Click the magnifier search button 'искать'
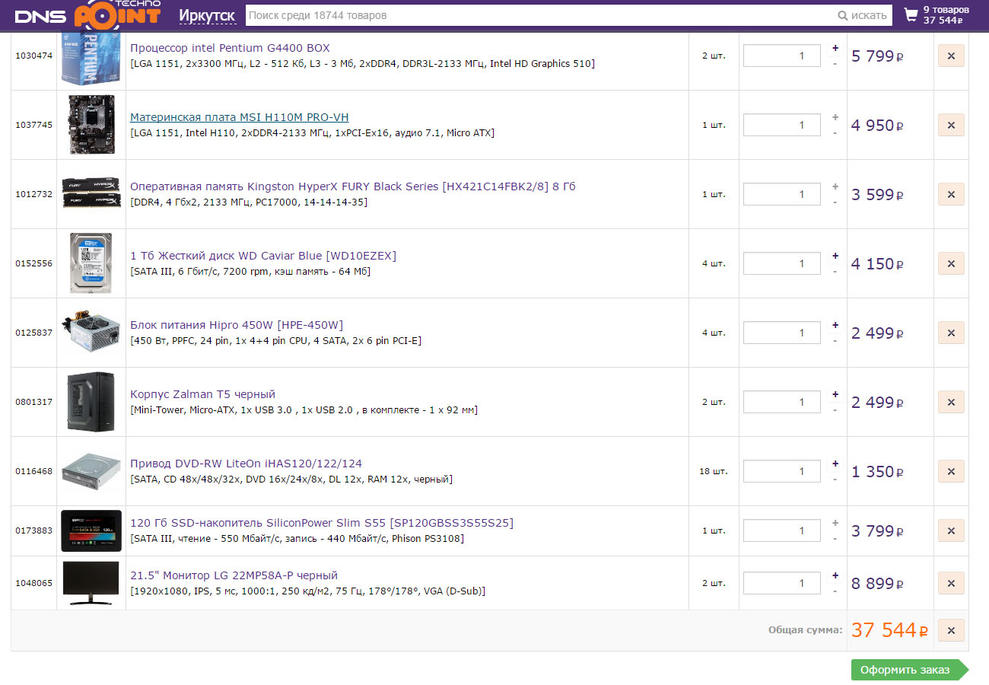The width and height of the screenshot is (989, 685). pos(862,15)
